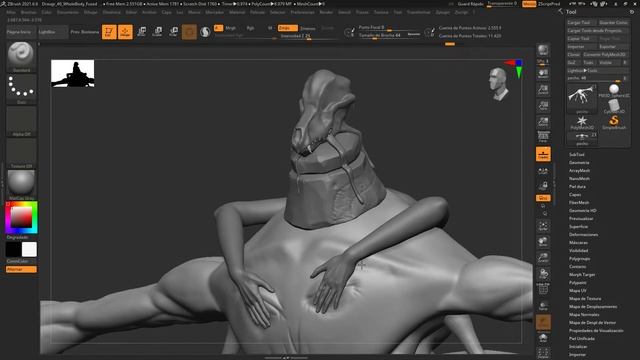The image size is (640, 360).
Task: Toggle the Gizmo 3D button
Action: [189, 32]
